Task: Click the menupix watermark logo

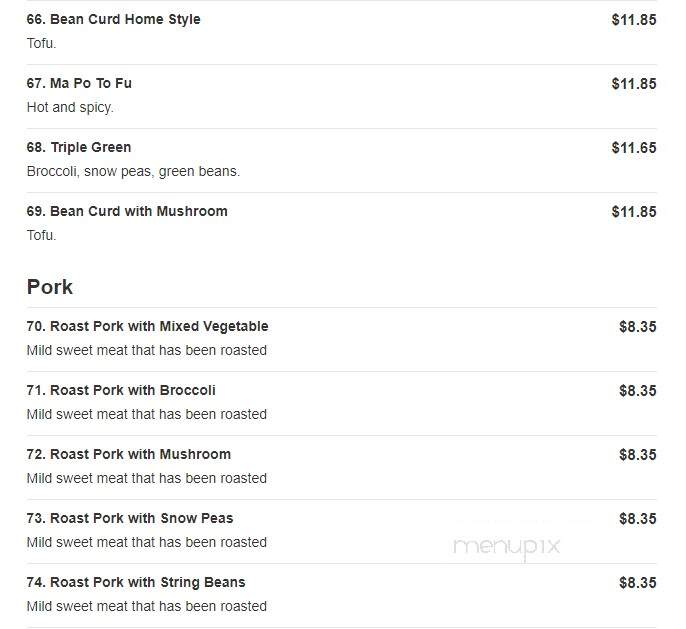Action: pyautogui.click(x=507, y=548)
